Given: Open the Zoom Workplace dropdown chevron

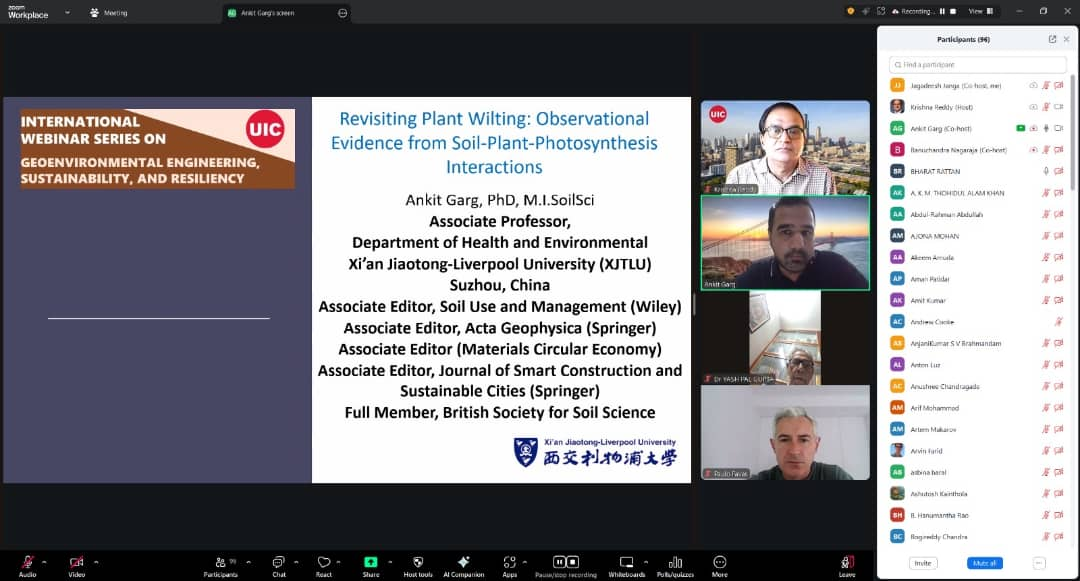Looking at the screenshot, I should [x=67, y=13].
